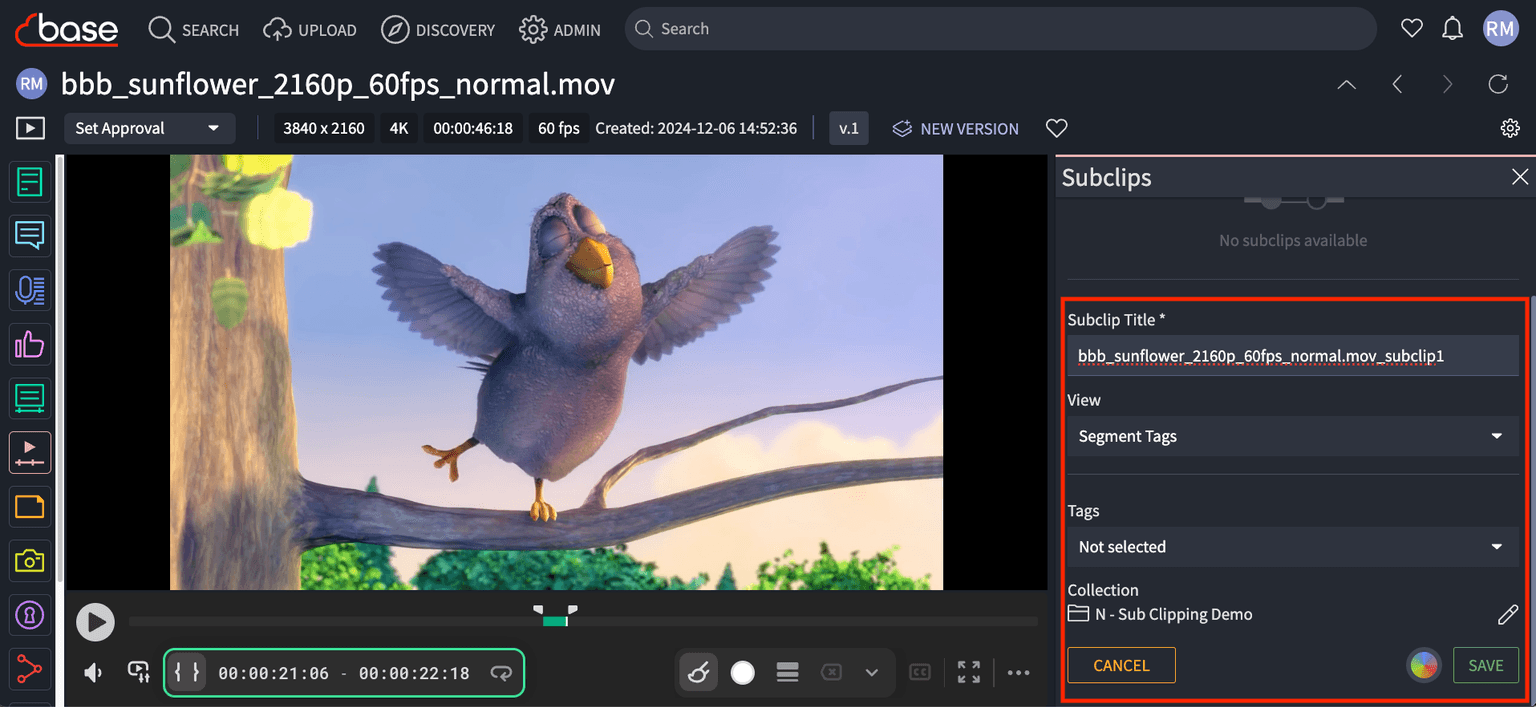Click the RM avatar beside filename
The height and width of the screenshot is (707, 1536).
click(x=32, y=84)
